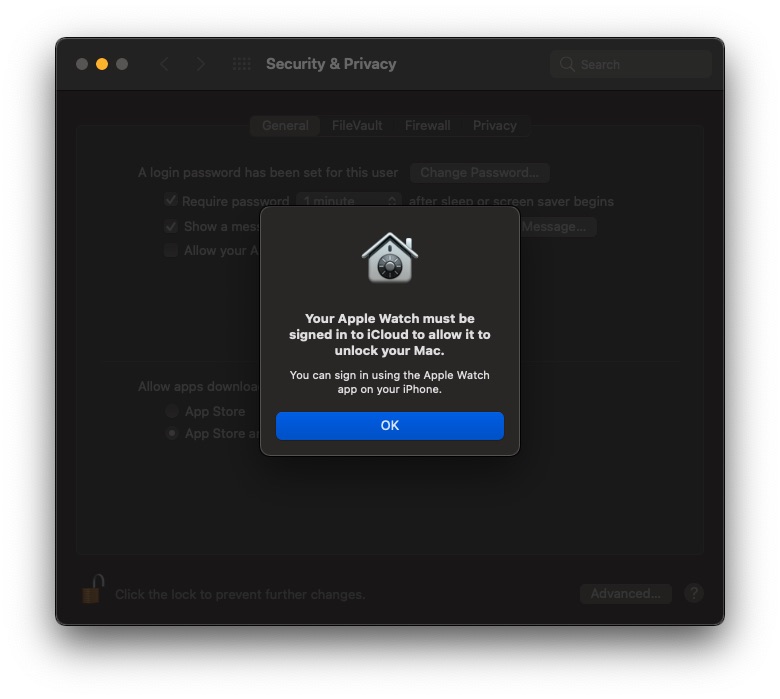Viewport: 780px width, 699px height.
Task: Select the App Store radio button
Action: [172, 411]
